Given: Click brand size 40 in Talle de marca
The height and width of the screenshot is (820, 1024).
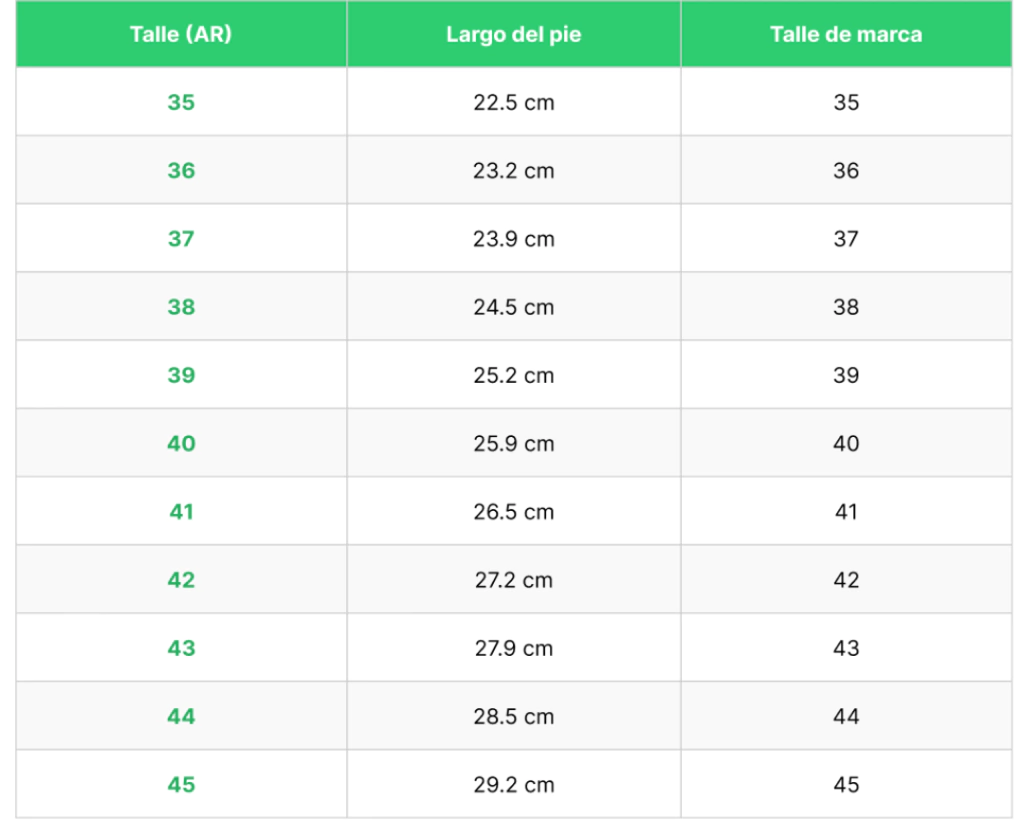Looking at the screenshot, I should 846,443.
